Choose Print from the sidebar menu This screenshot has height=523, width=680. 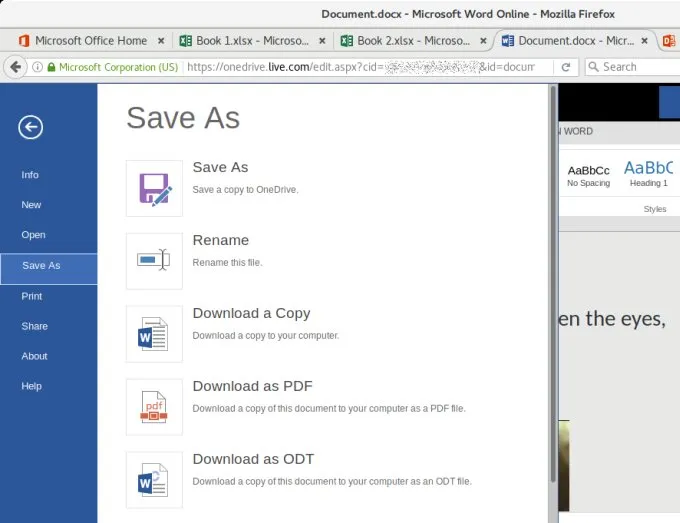(32, 296)
